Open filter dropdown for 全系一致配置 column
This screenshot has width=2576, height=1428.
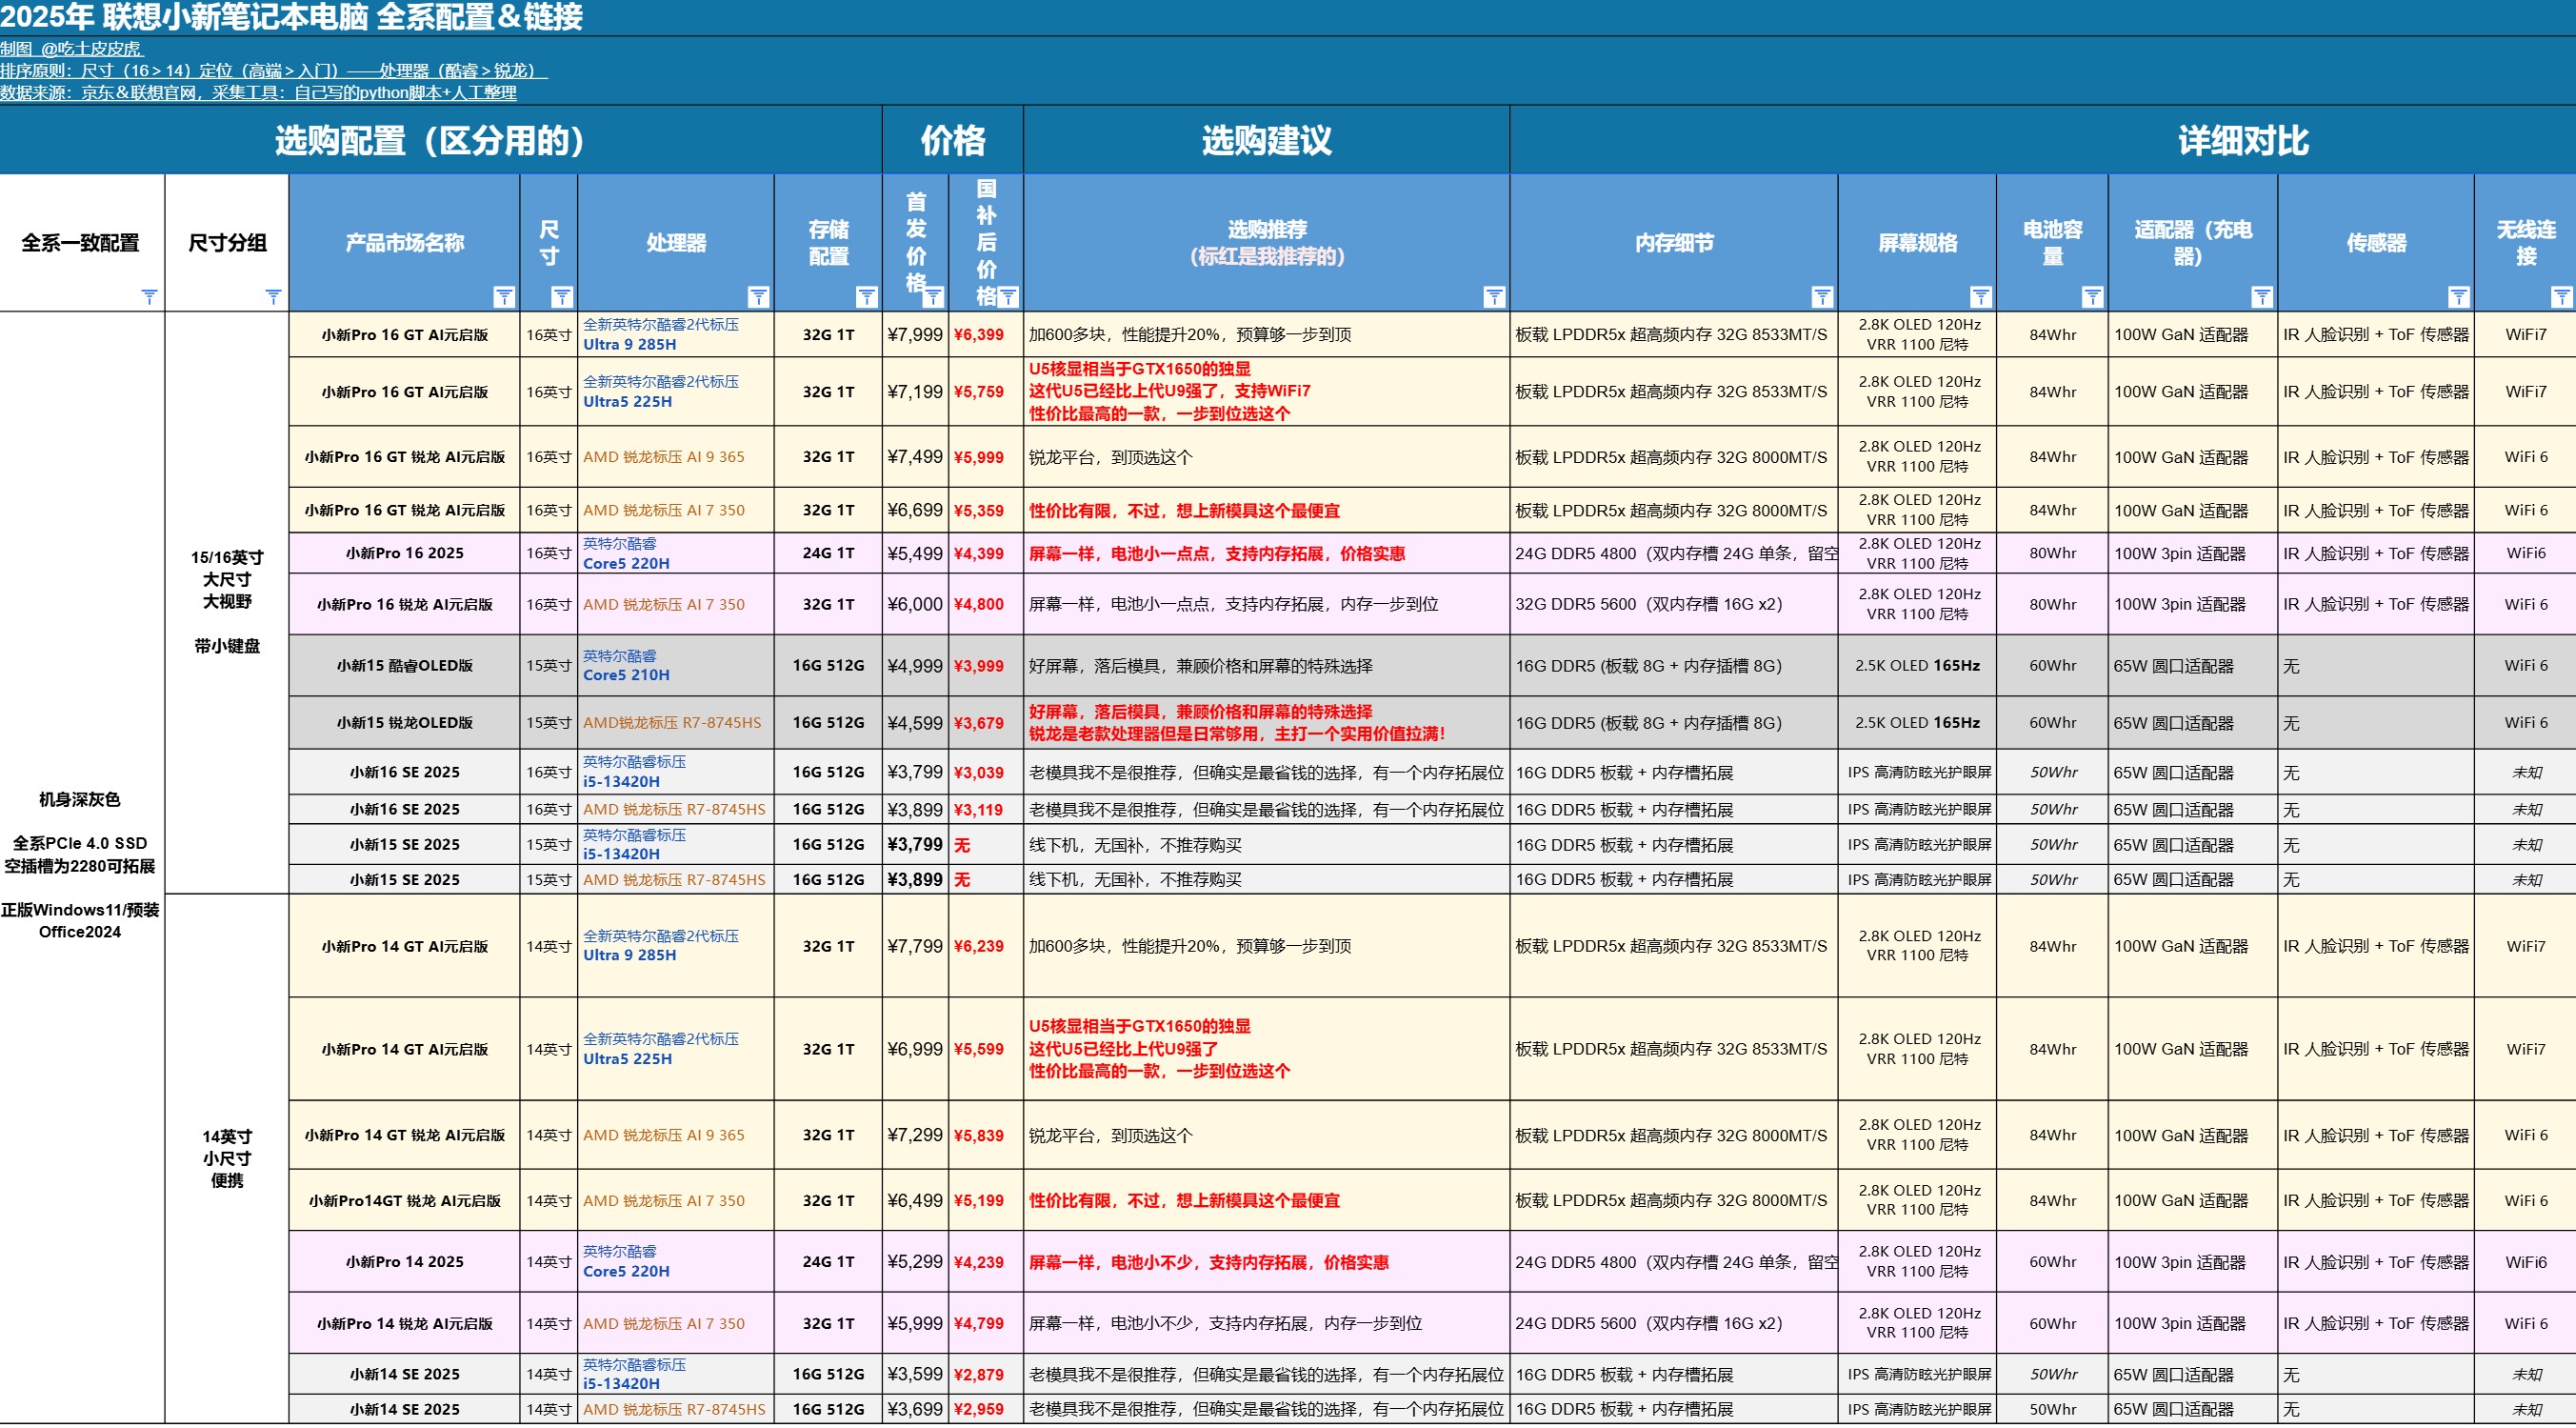149,297
